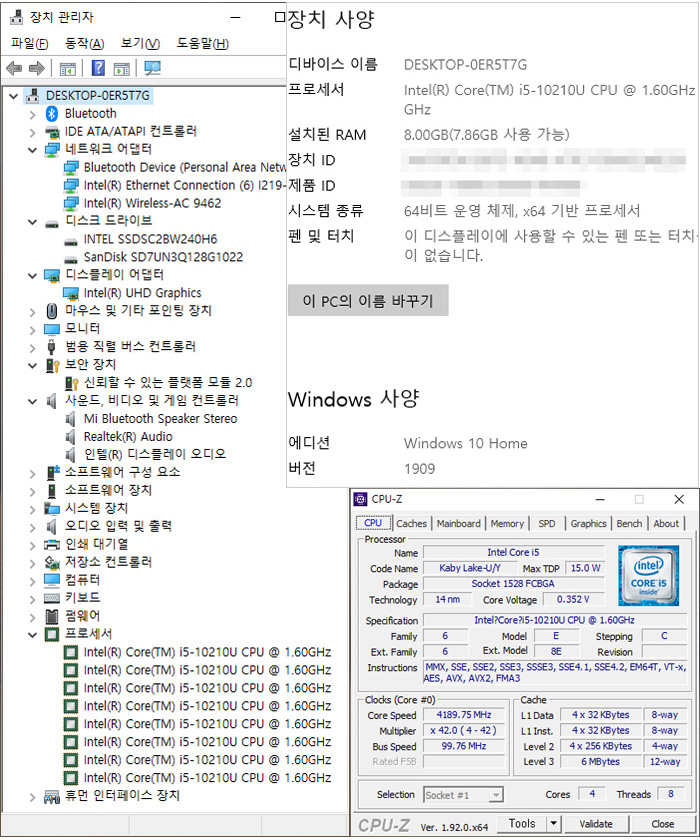700x840 pixels.
Task: Click the monitor scan hardware toolbar icon
Action: [153, 69]
